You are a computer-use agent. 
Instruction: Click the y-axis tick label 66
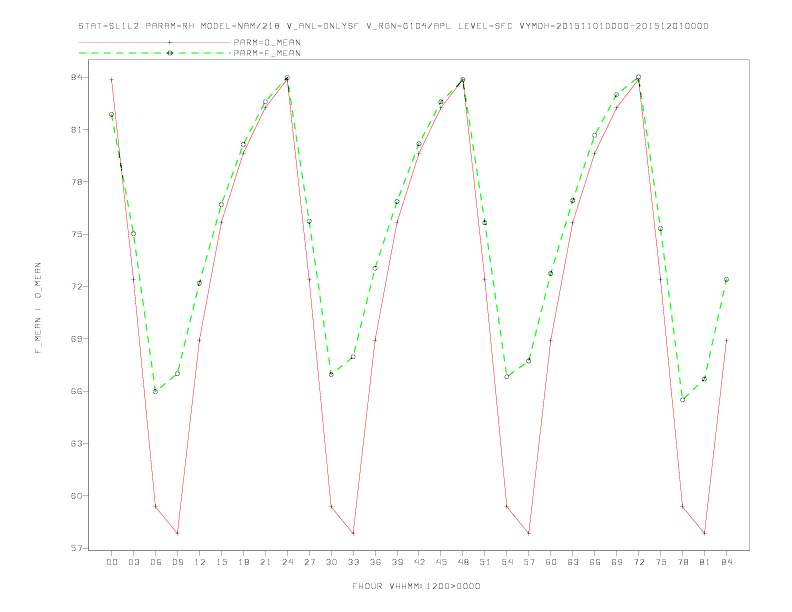tap(77, 391)
